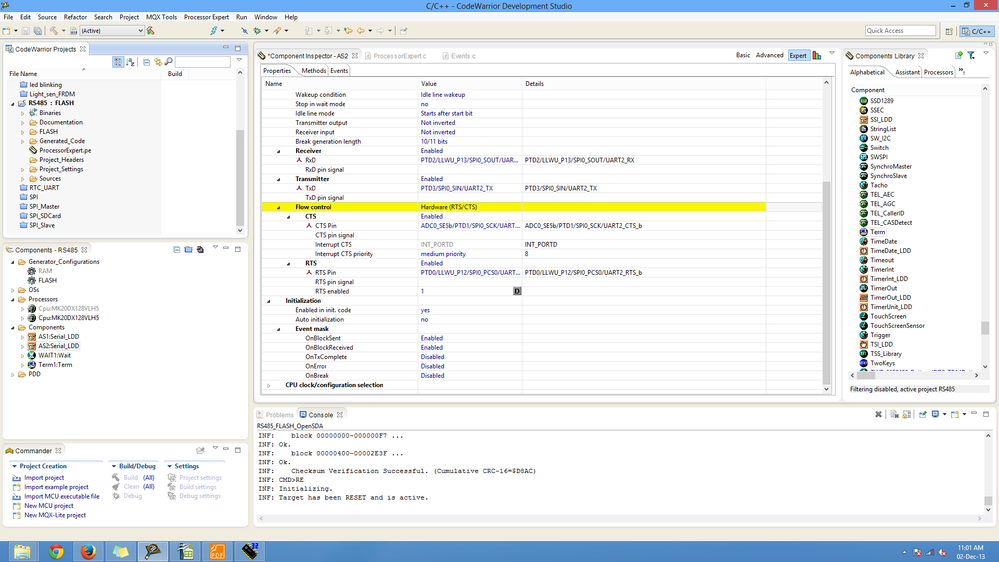999x562 pixels.
Task: Click add component icon in Components Library
Action: click(x=959, y=55)
